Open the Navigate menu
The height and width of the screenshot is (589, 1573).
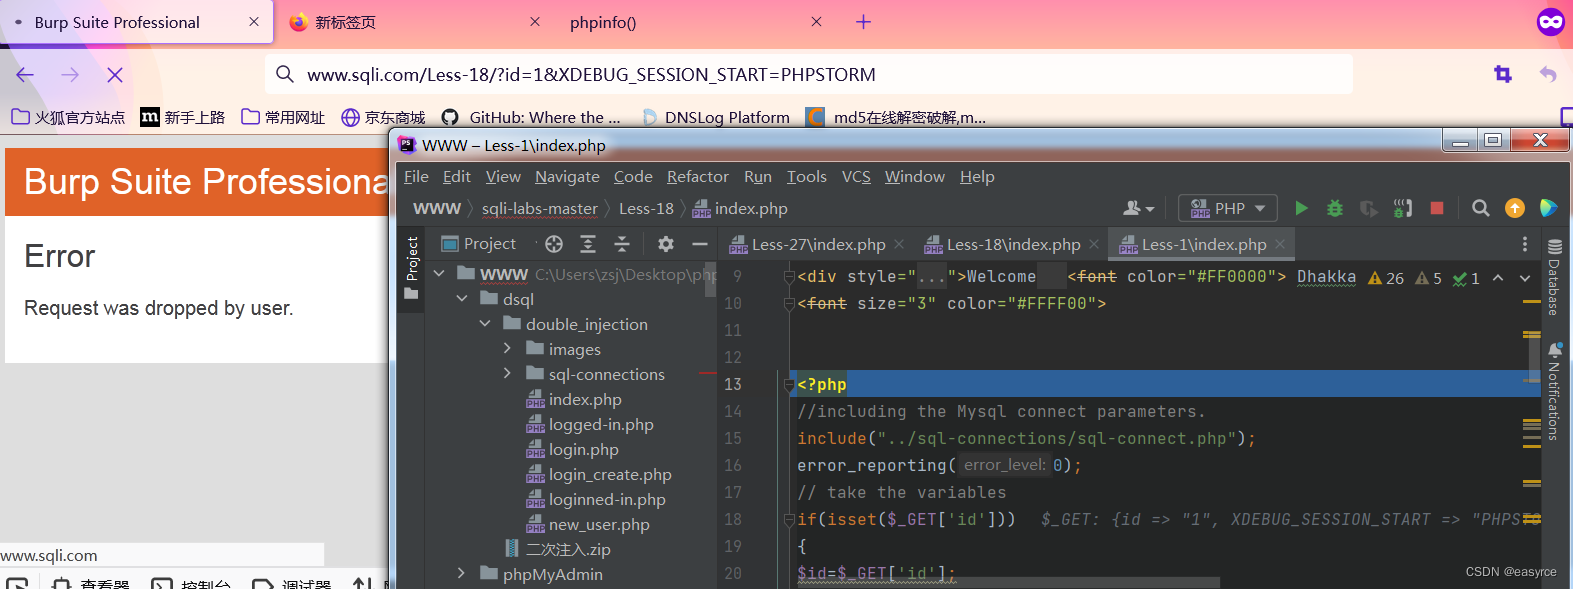567,177
